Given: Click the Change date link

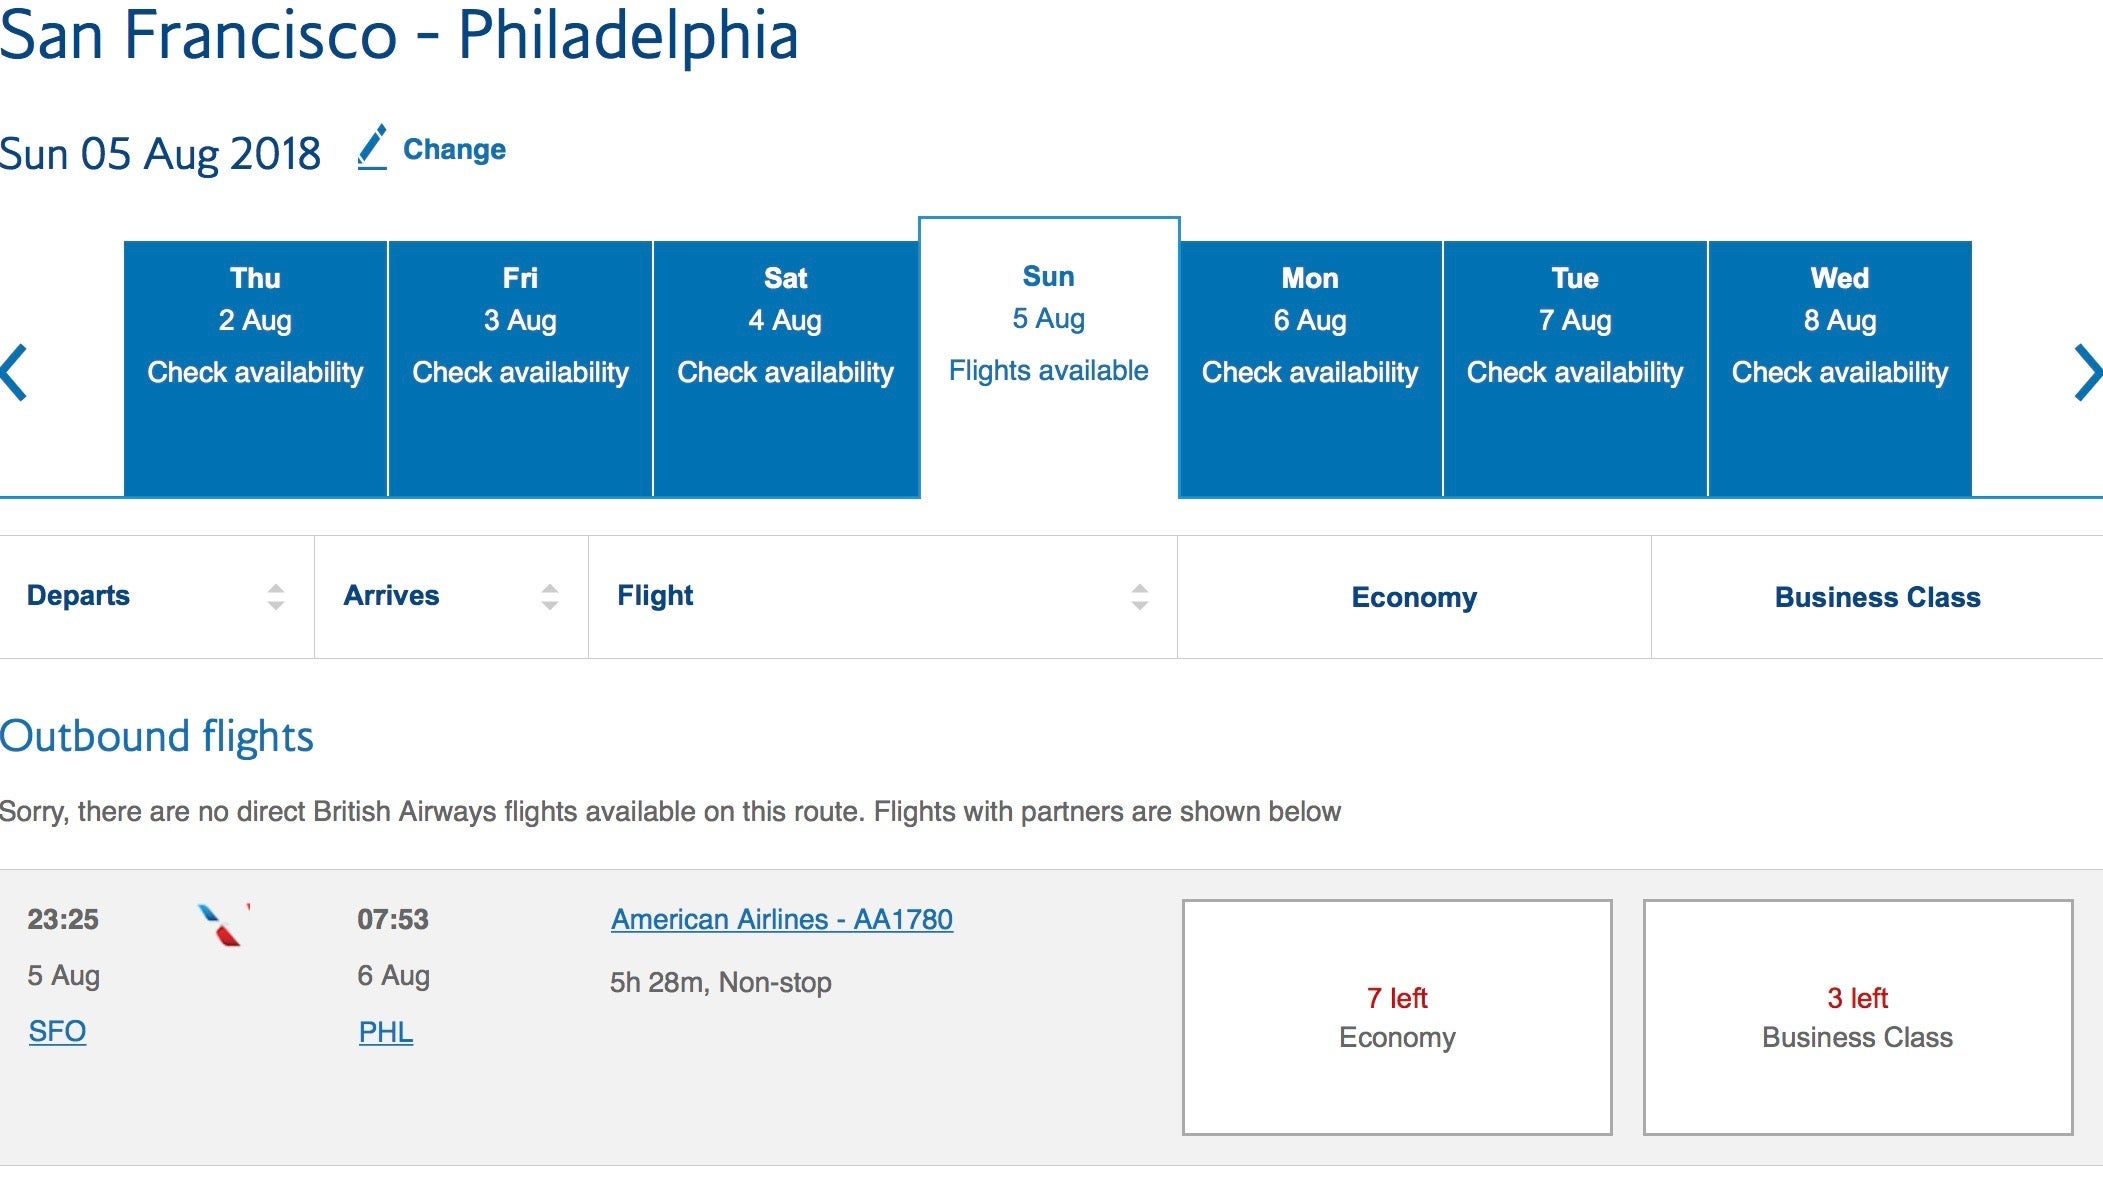Looking at the screenshot, I should [454, 150].
